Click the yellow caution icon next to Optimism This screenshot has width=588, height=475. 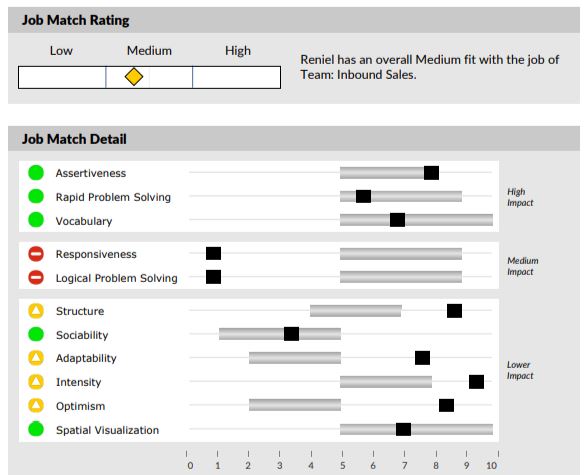point(36,405)
